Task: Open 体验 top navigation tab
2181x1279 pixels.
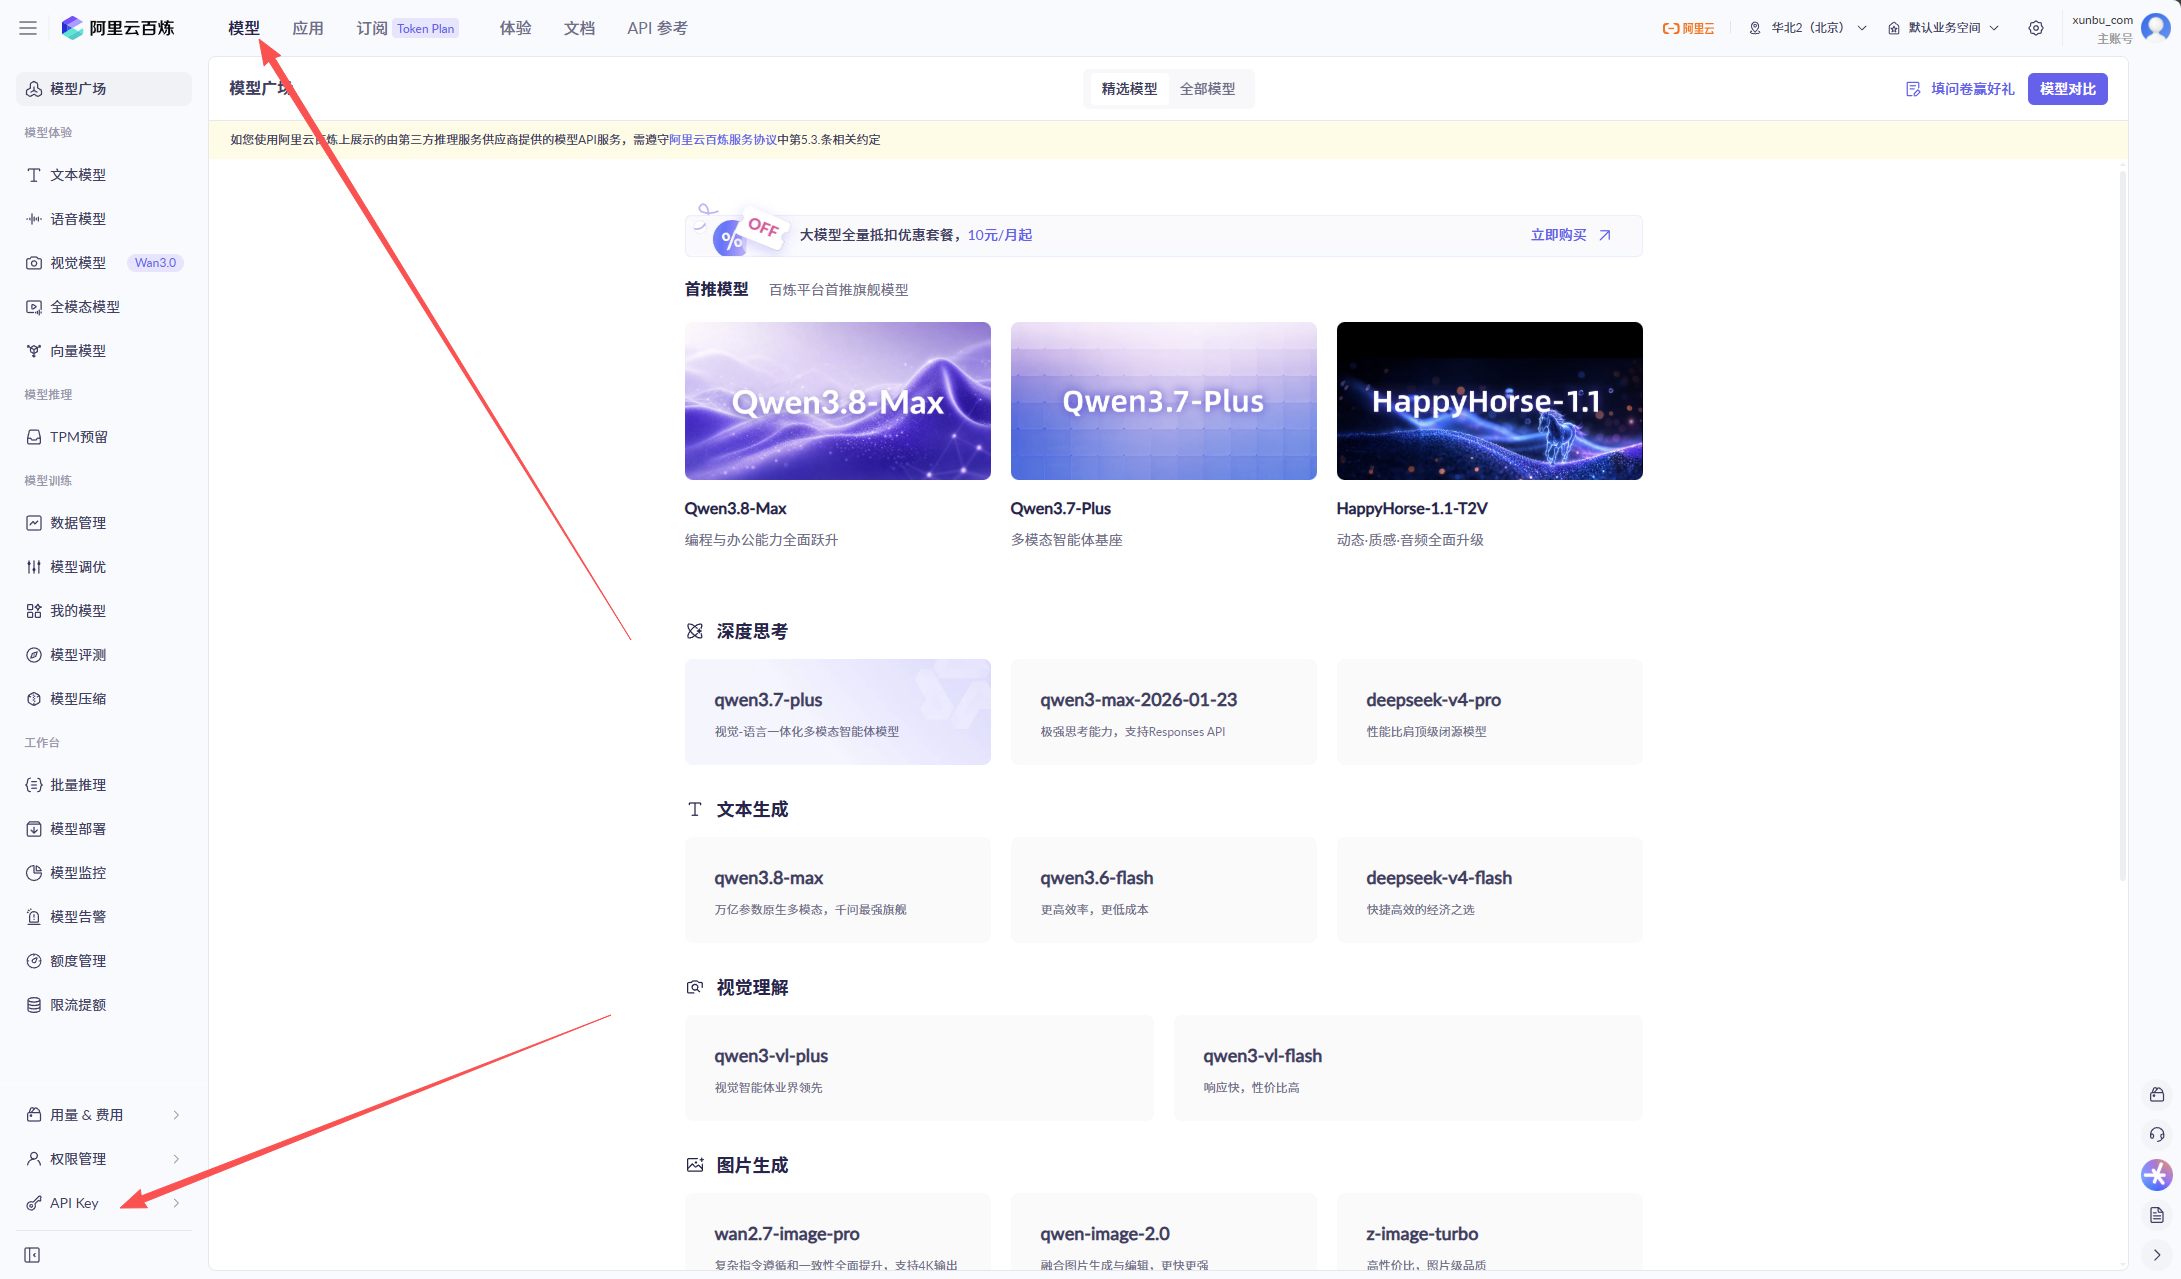Action: pyautogui.click(x=516, y=28)
